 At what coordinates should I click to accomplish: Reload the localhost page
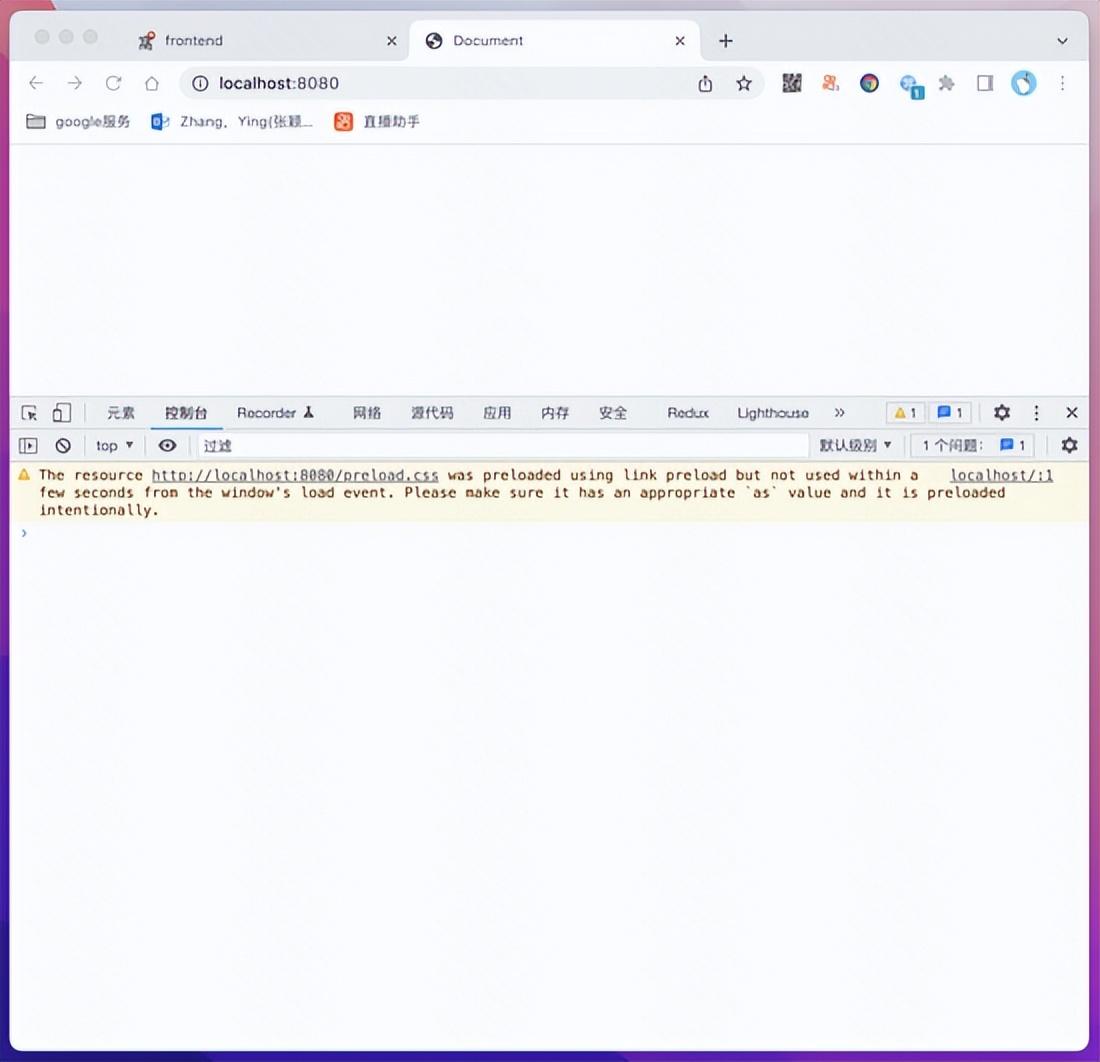[x=113, y=83]
